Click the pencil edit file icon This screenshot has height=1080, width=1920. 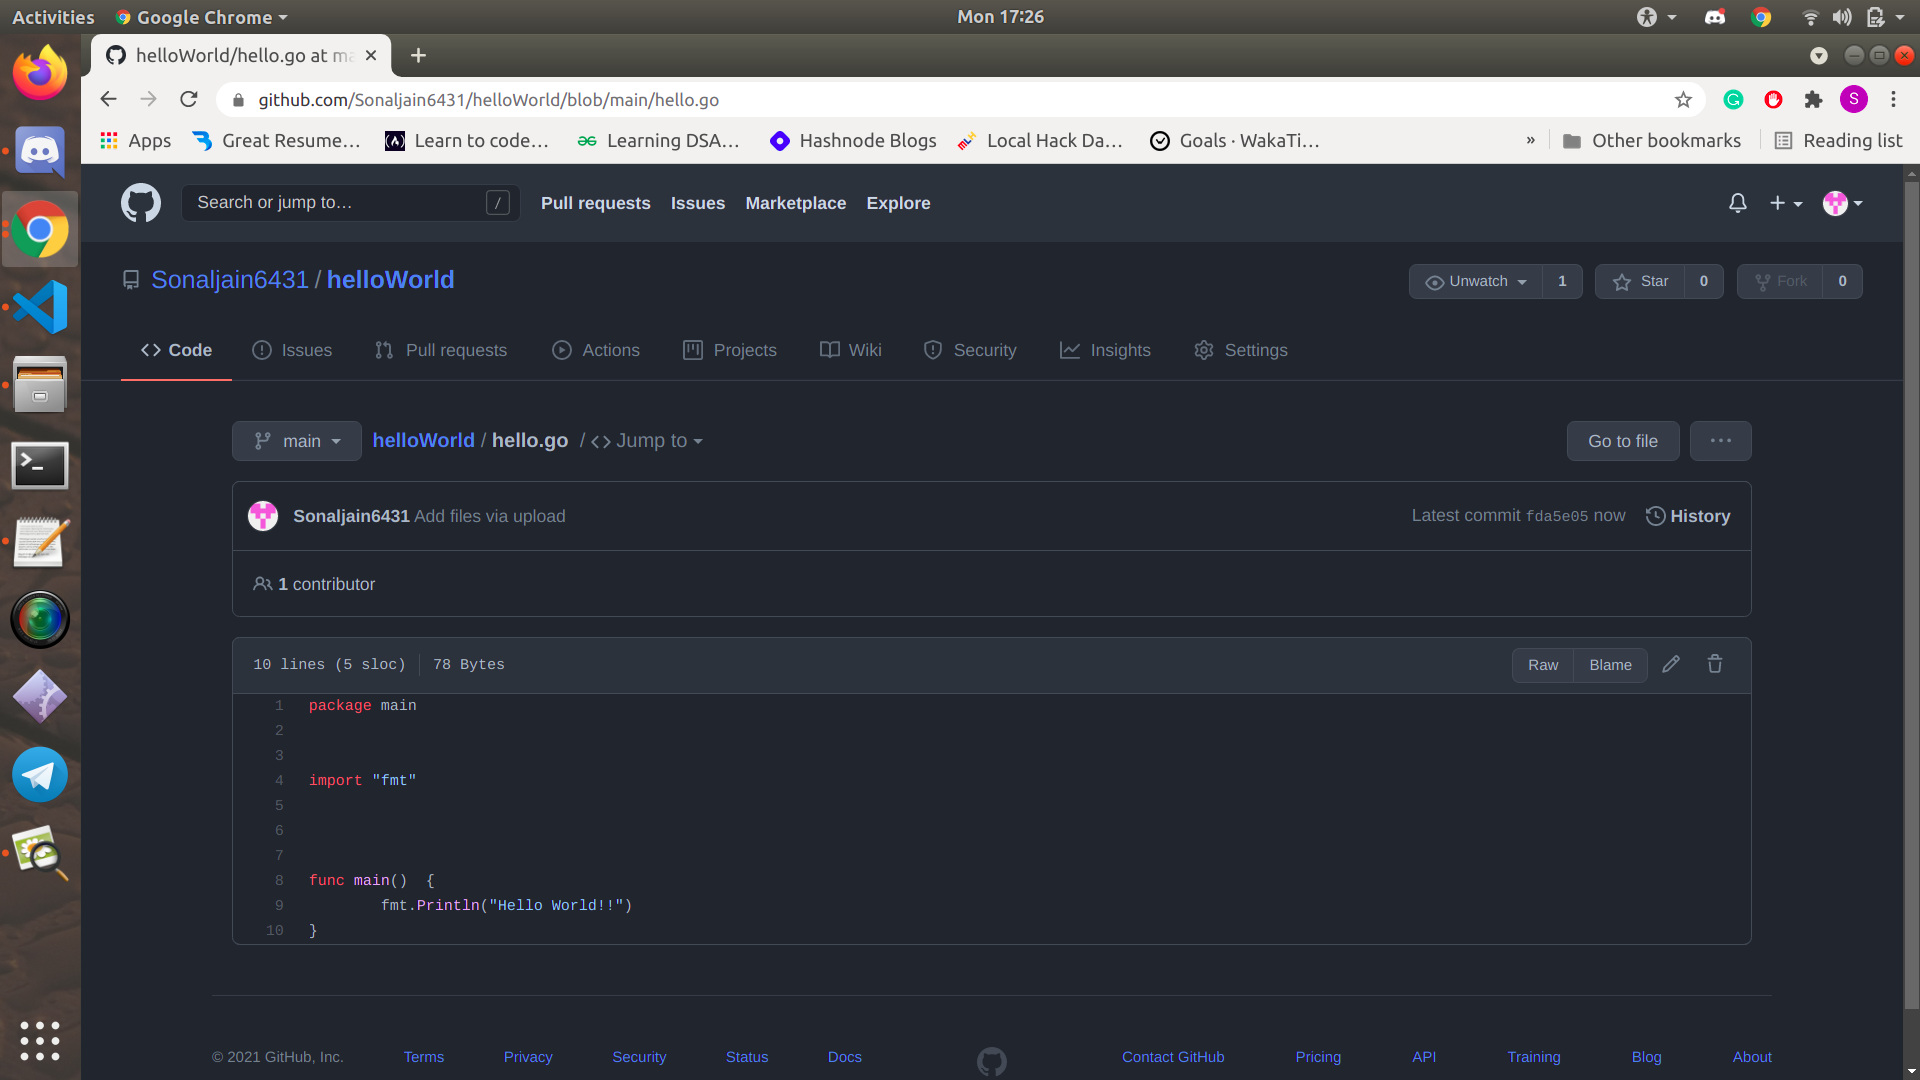pos(1671,664)
